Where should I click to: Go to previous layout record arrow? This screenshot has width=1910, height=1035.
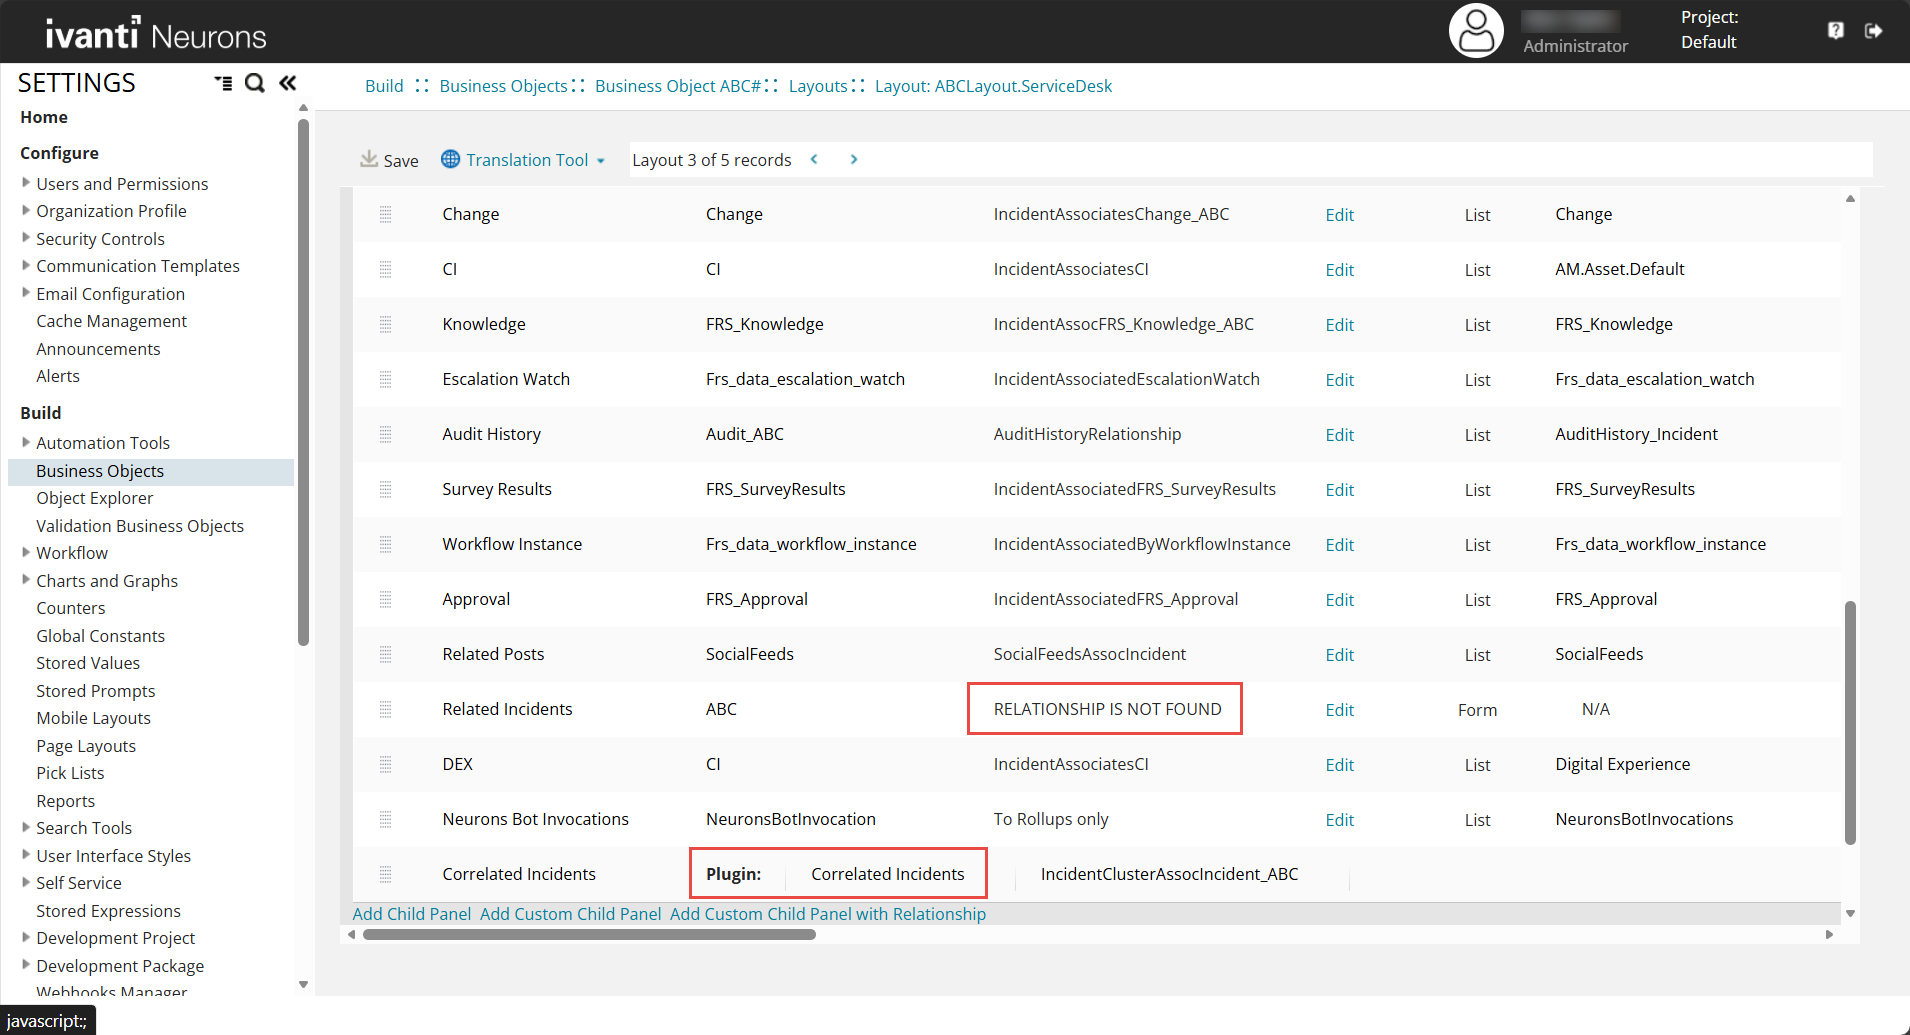814,159
